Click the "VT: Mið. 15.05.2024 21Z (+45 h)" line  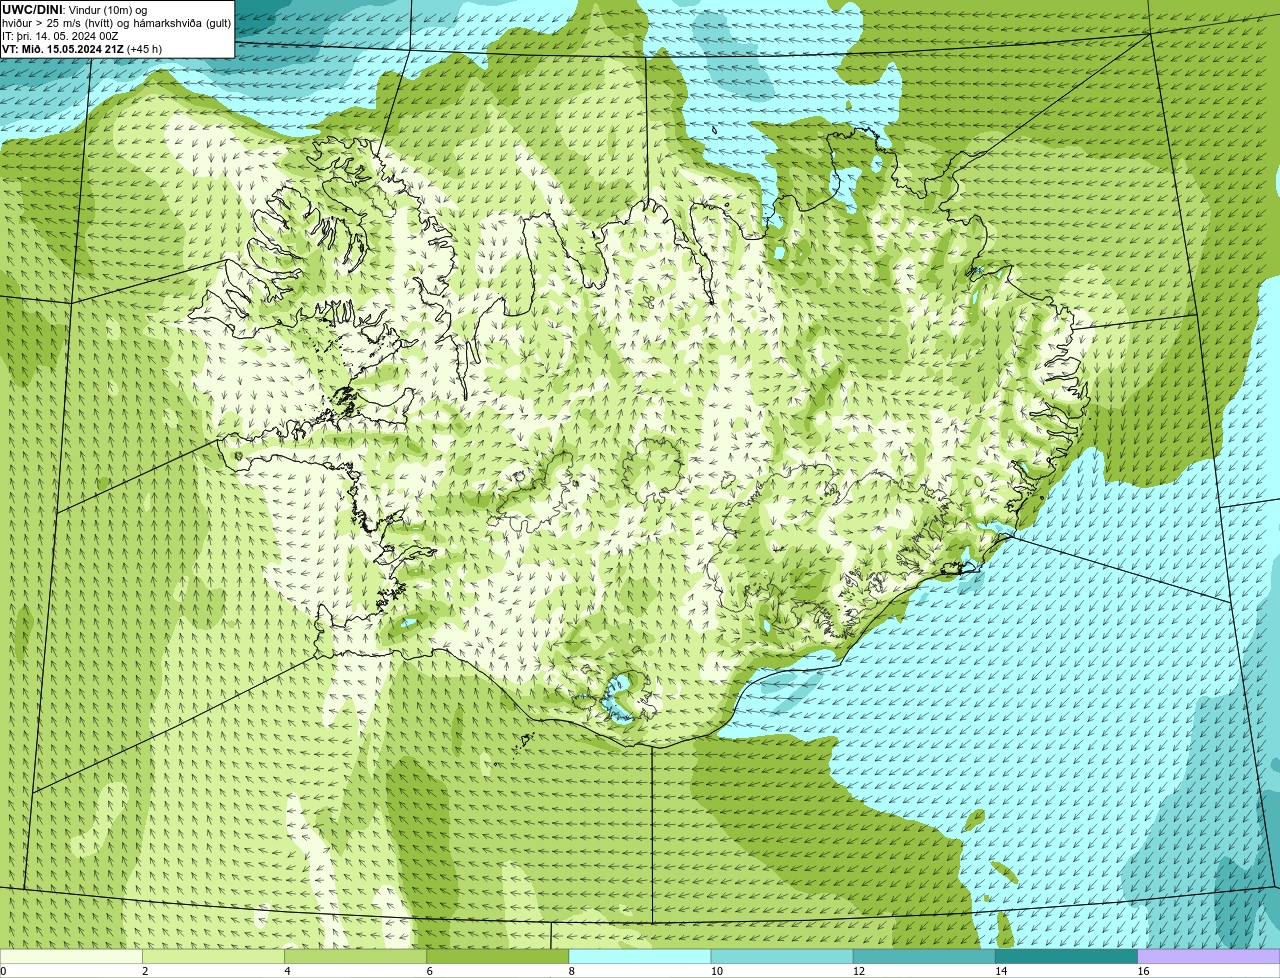point(82,49)
